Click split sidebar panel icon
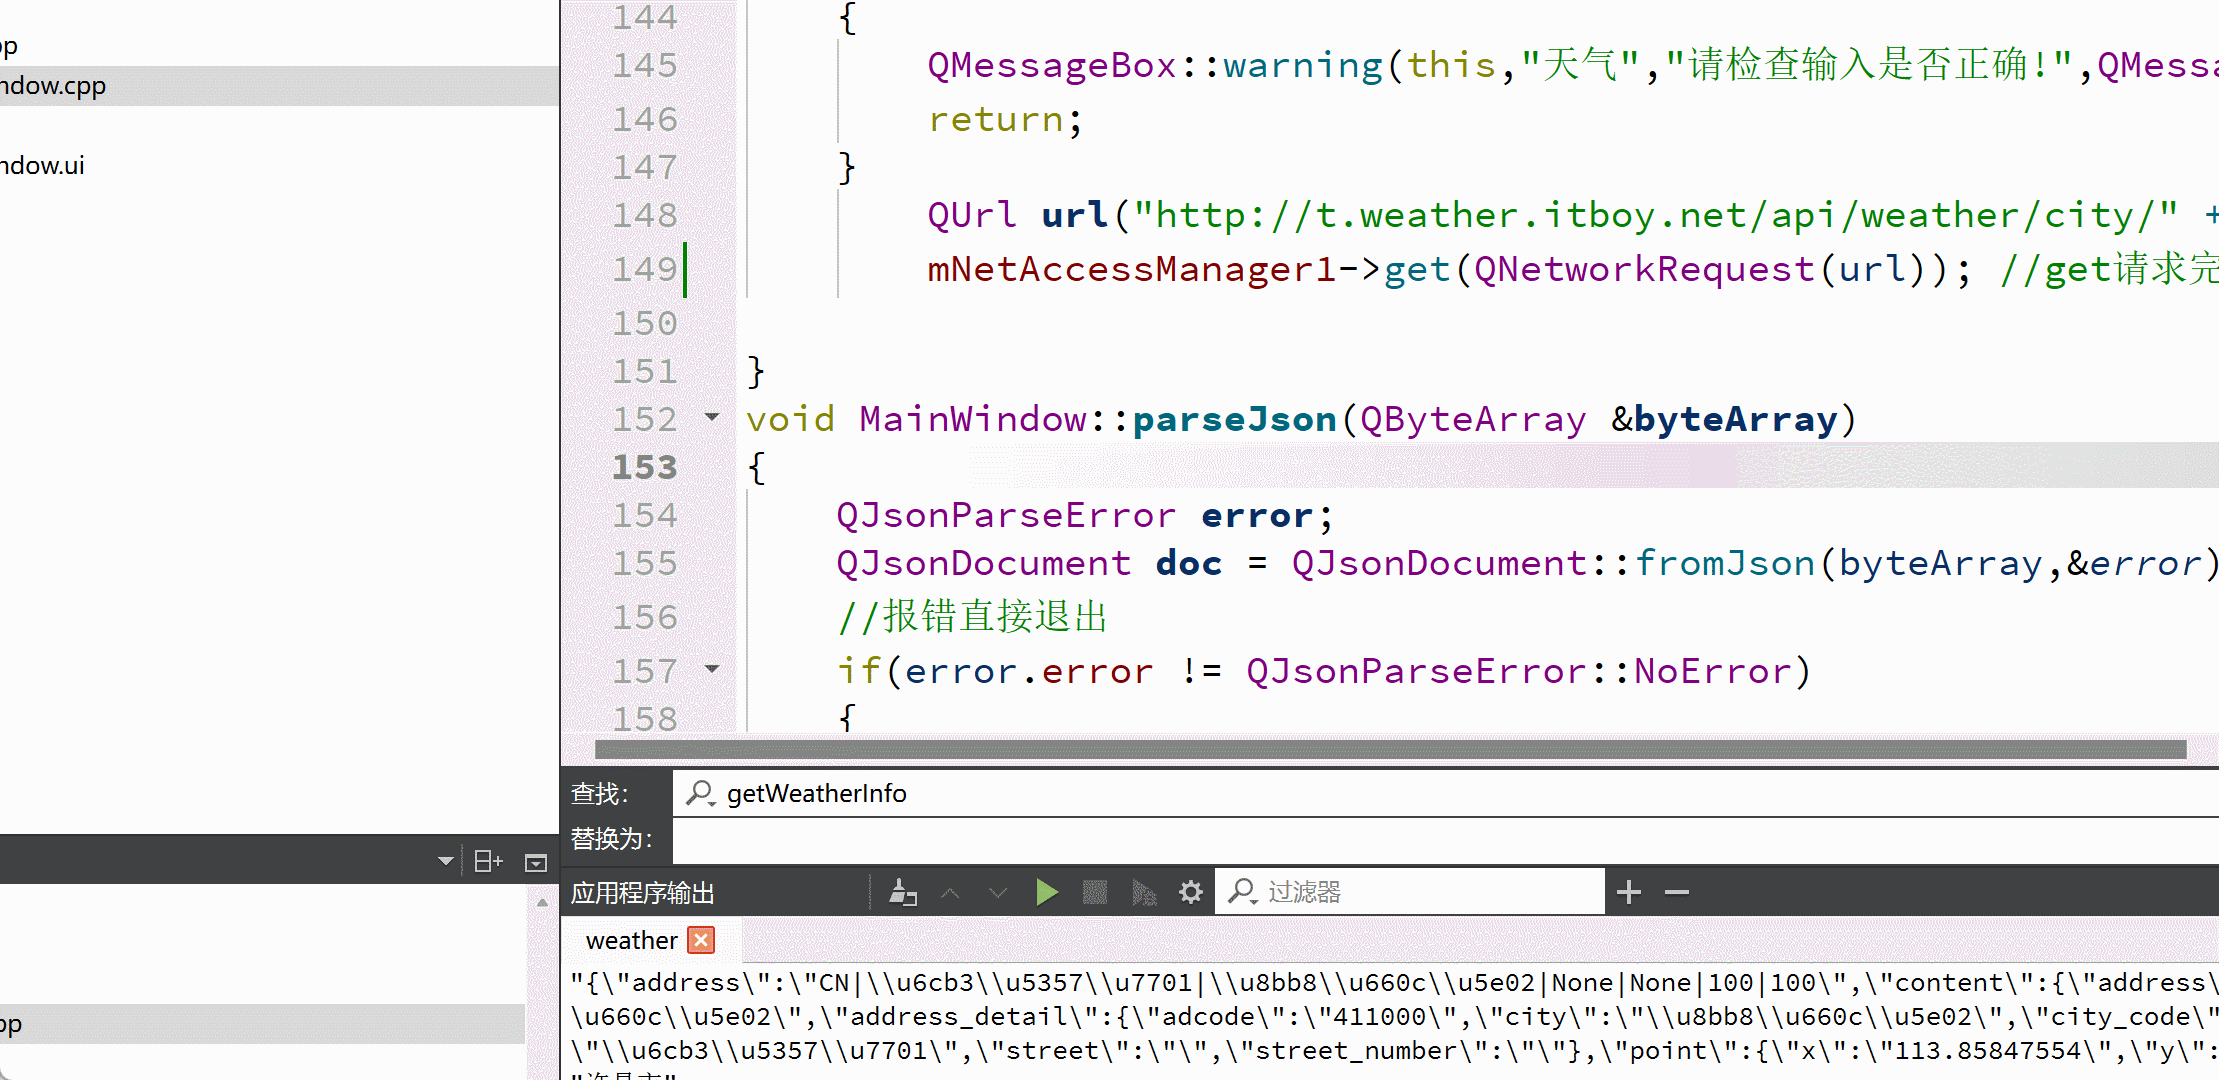The image size is (2219, 1080). click(x=488, y=861)
